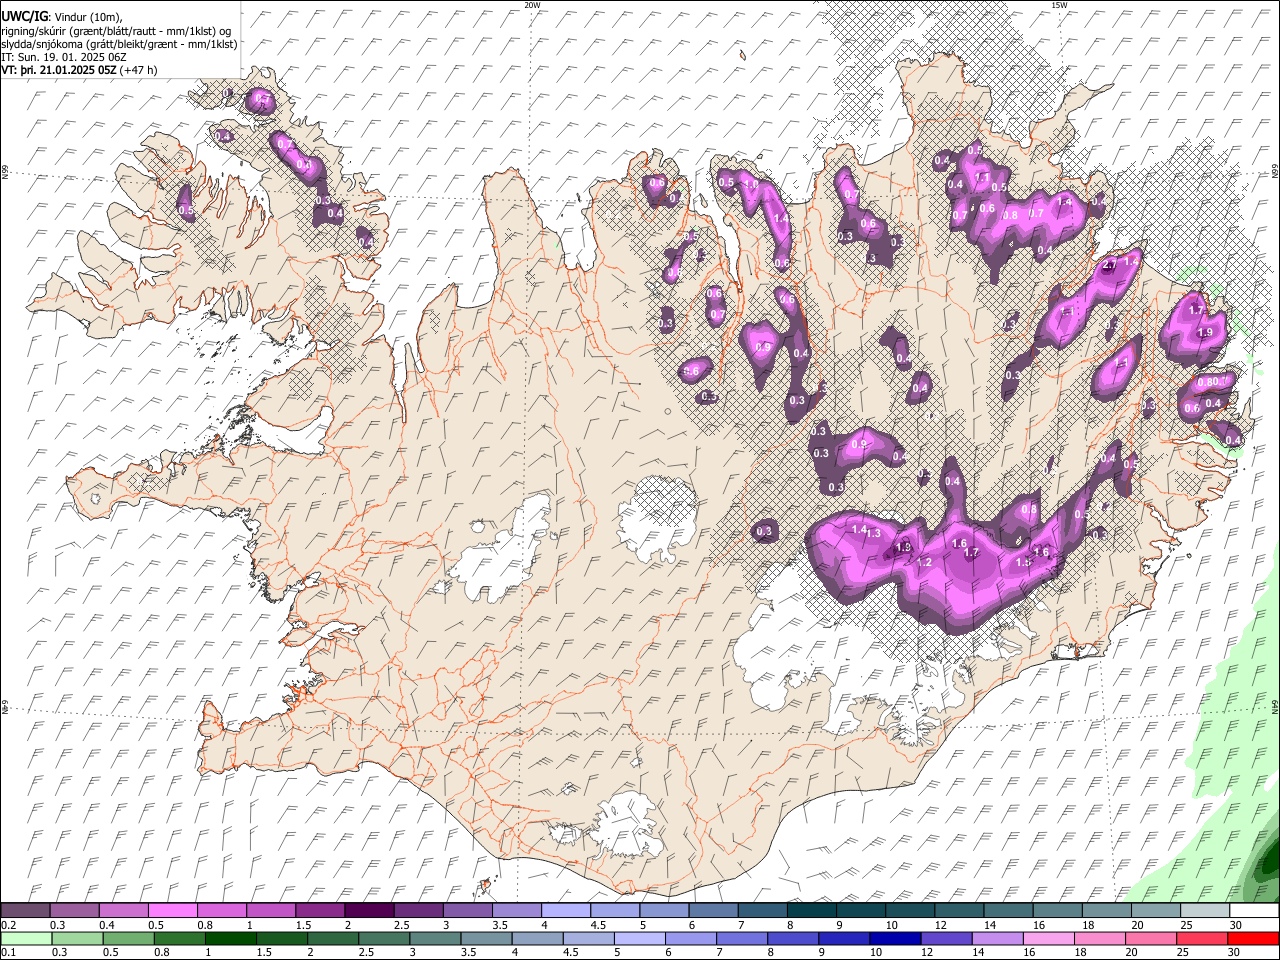This screenshot has width=1280, height=960.
Task: Click the 20W longitude label at top
Action: (532, 5)
